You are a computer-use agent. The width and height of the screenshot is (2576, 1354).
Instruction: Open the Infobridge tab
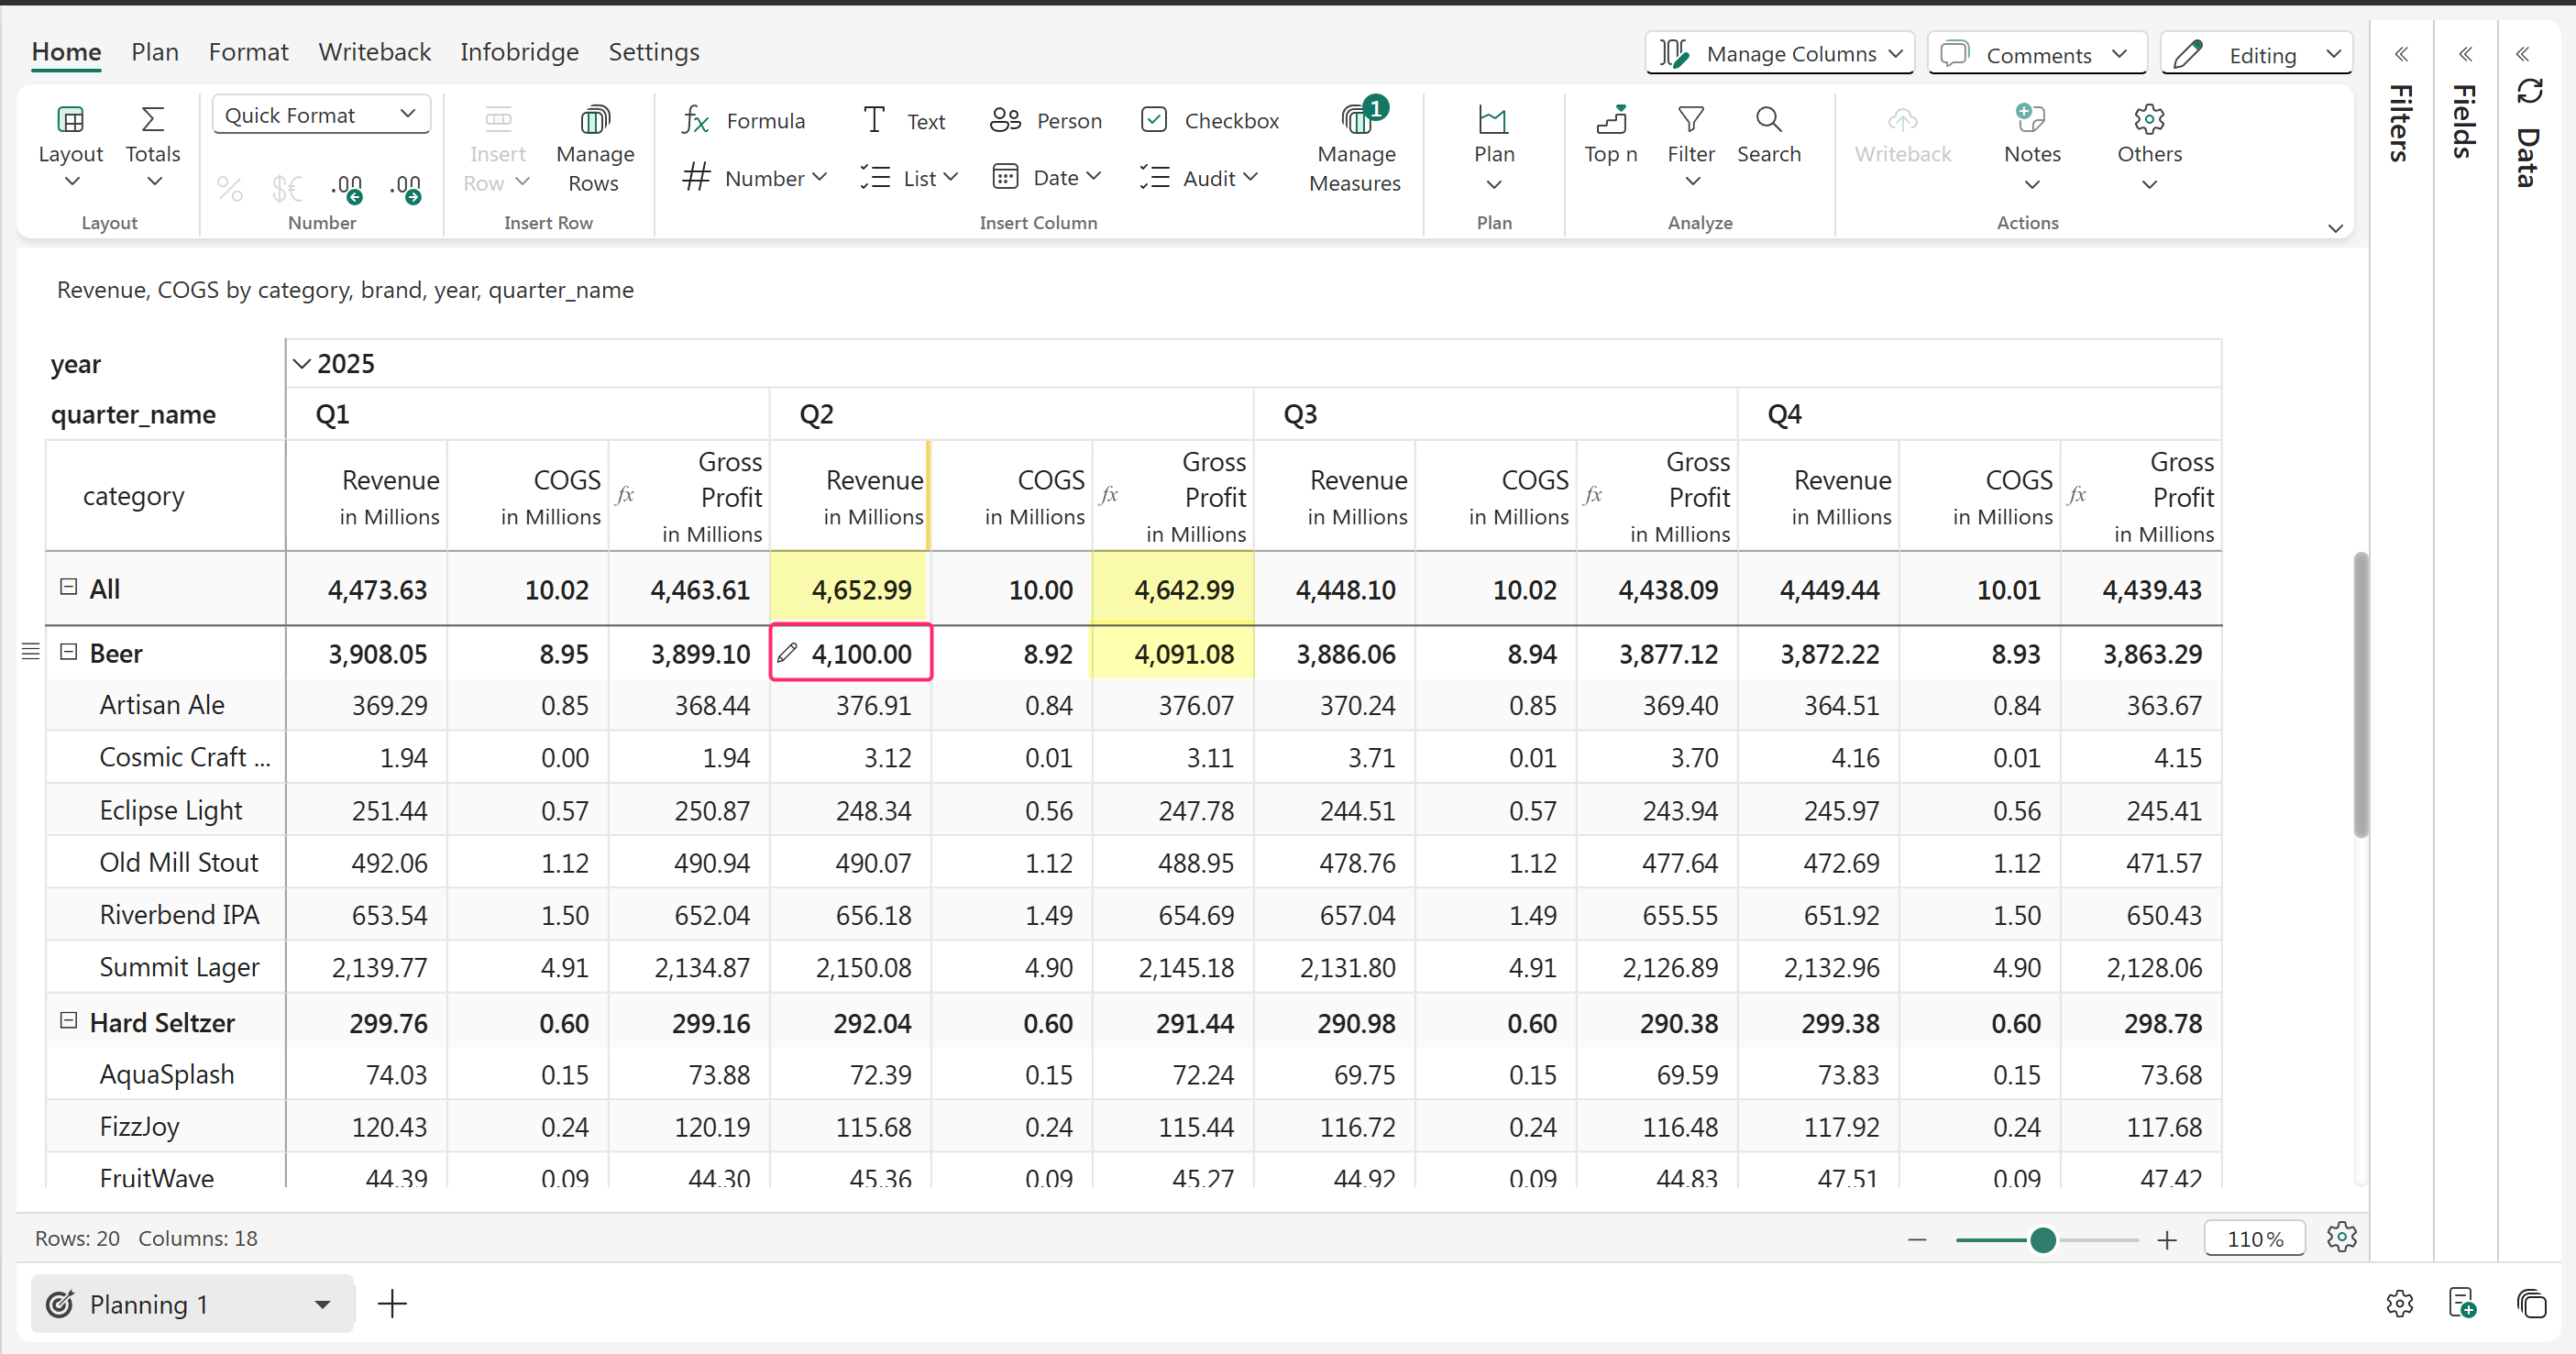519,52
